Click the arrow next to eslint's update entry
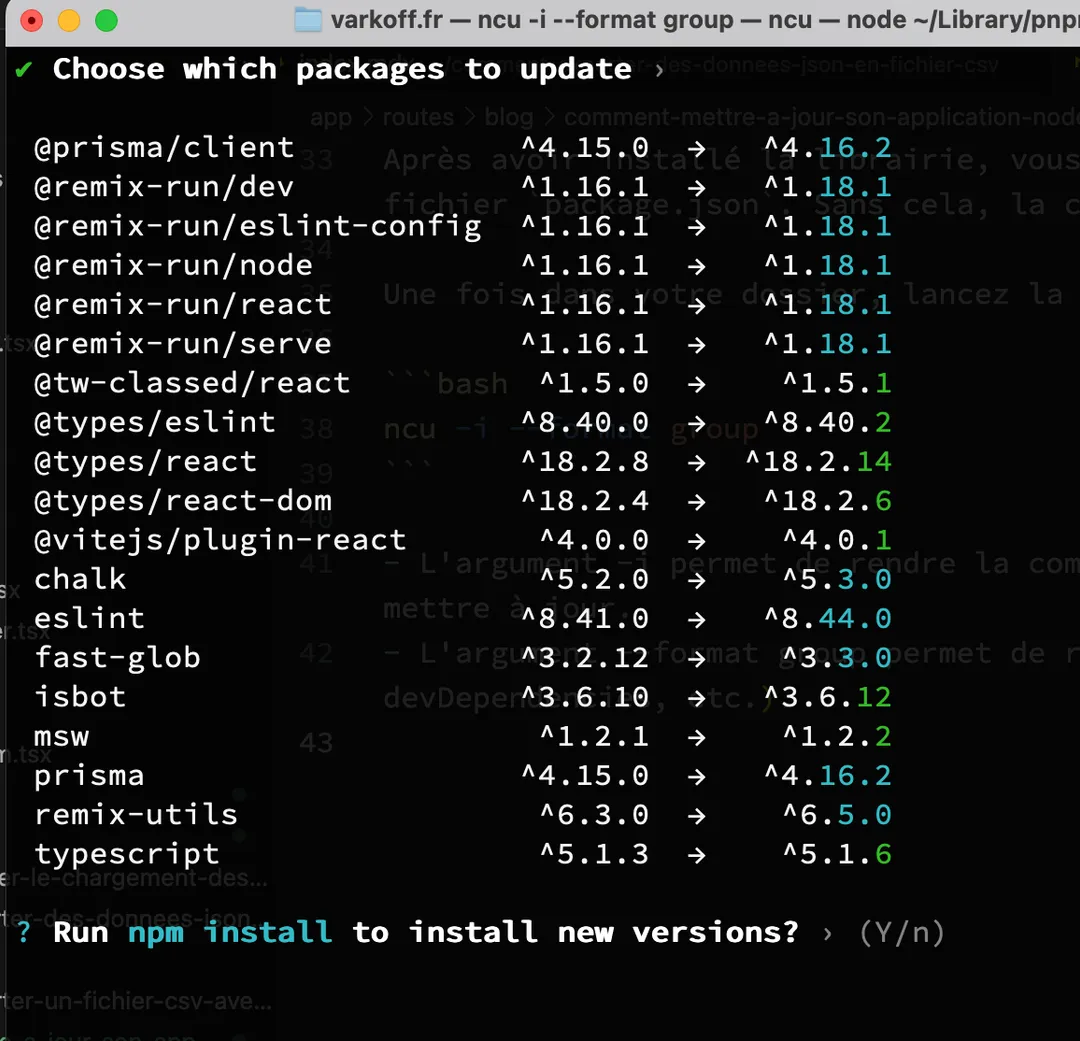 click(696, 618)
